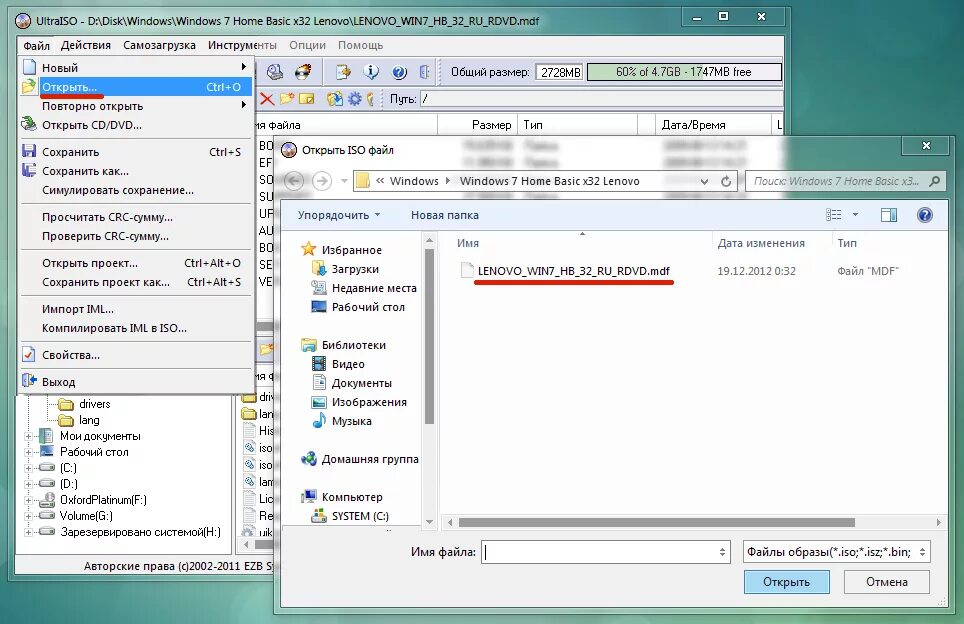Open UltraISO options via gear icon

[x=352, y=98]
